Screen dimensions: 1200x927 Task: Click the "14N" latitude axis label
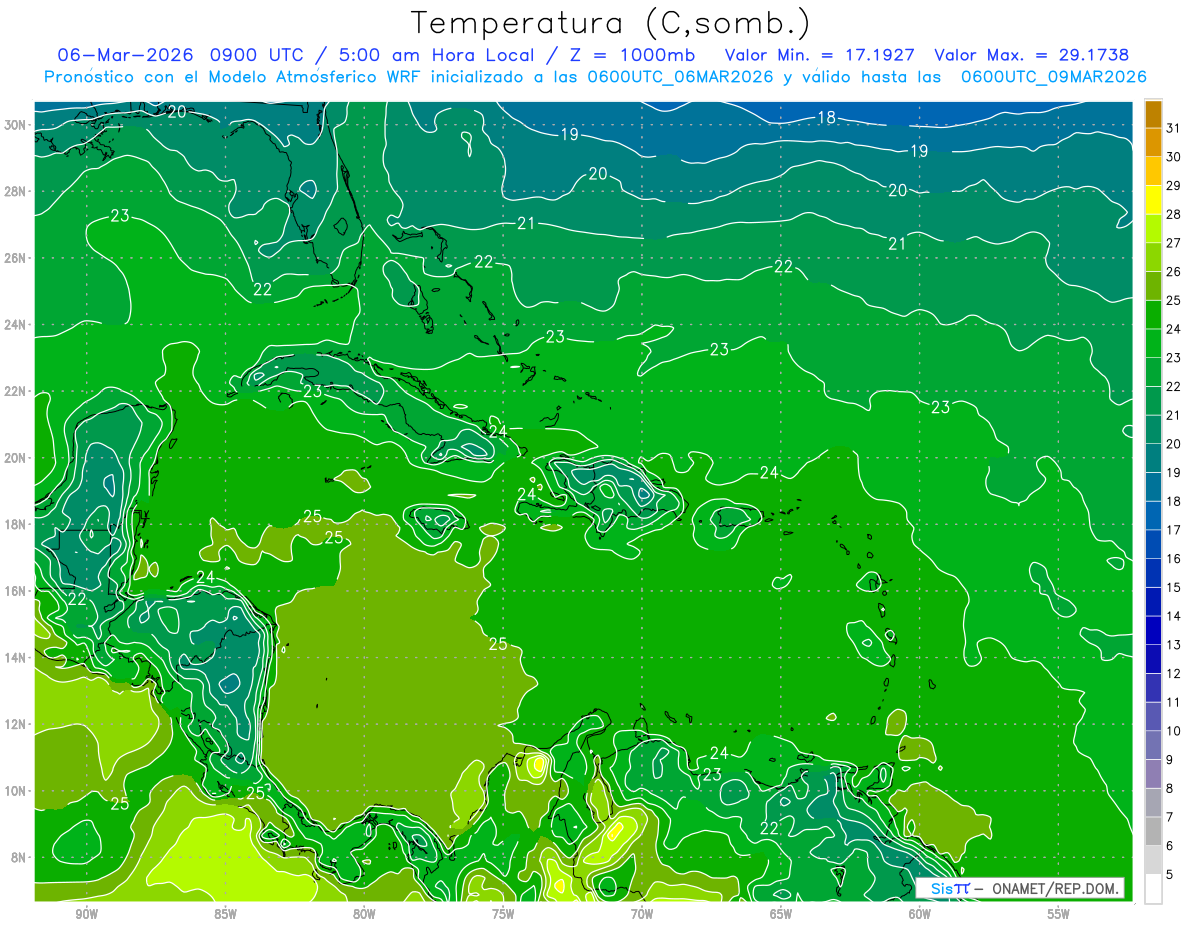pyautogui.click(x=14, y=658)
